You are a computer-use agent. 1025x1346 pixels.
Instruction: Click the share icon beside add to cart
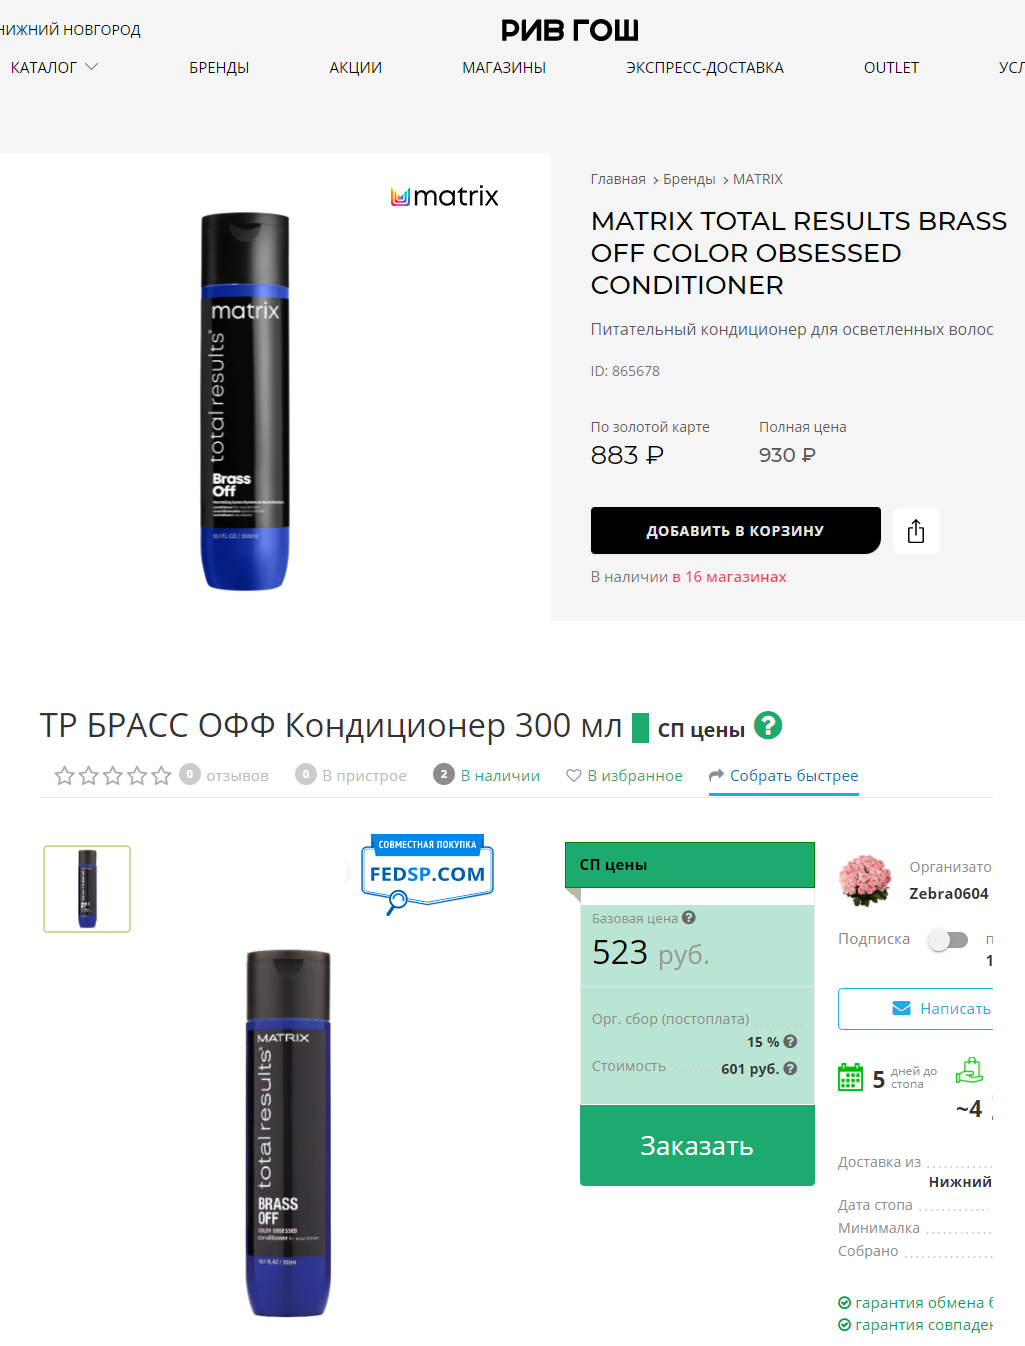(915, 531)
